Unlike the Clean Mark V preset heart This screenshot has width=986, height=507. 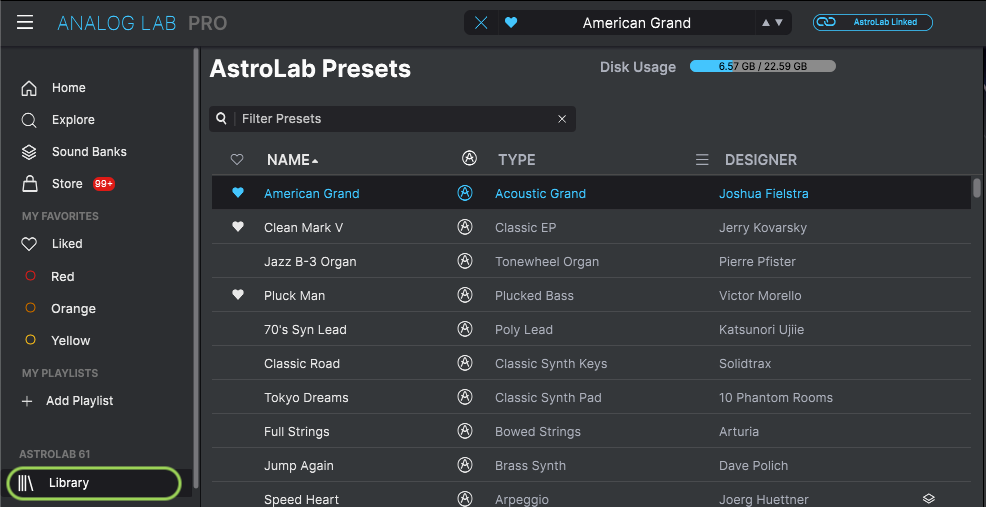238,227
